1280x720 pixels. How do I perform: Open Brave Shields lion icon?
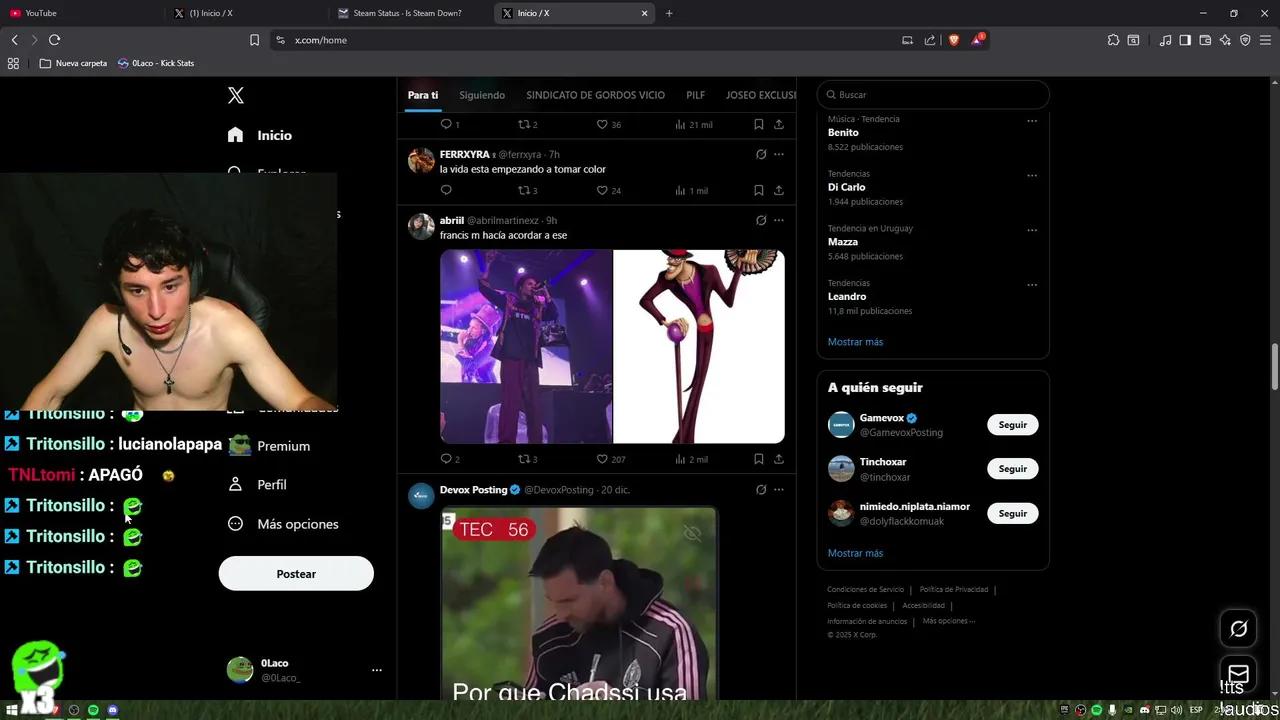(953, 40)
